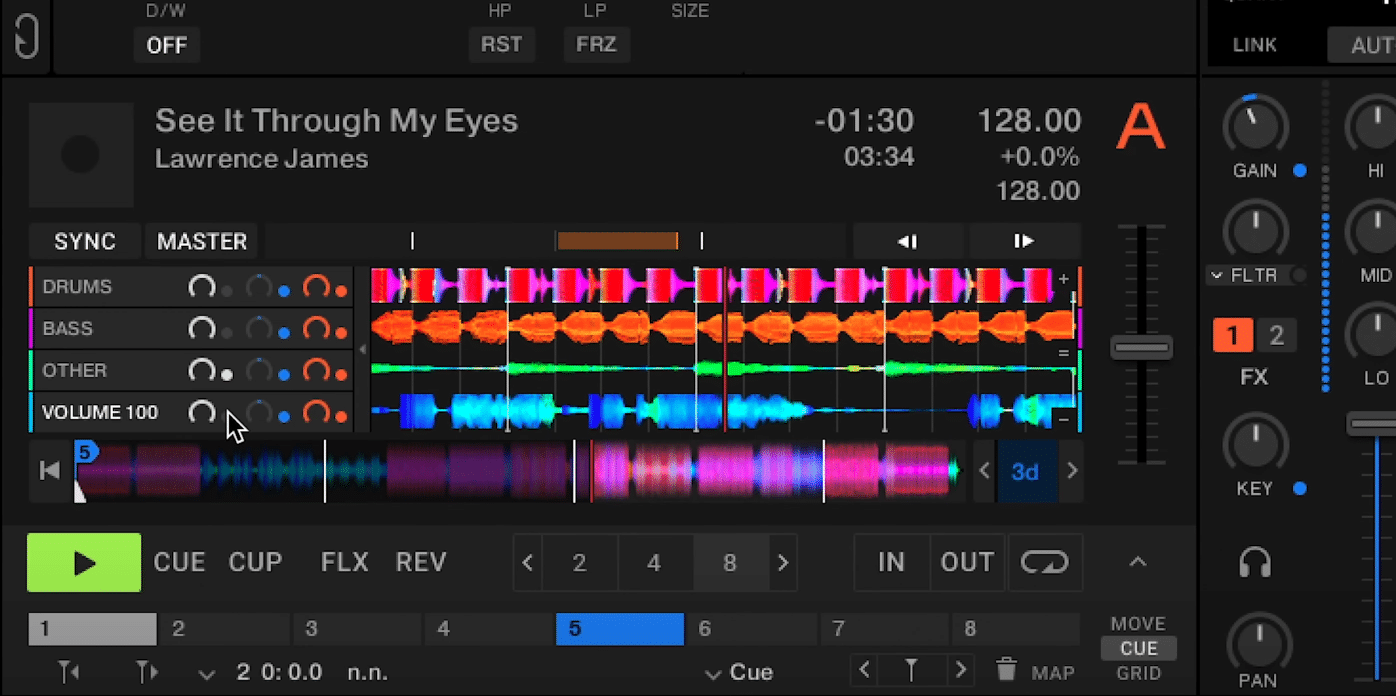Switch to the MOVE tab

(1137, 622)
